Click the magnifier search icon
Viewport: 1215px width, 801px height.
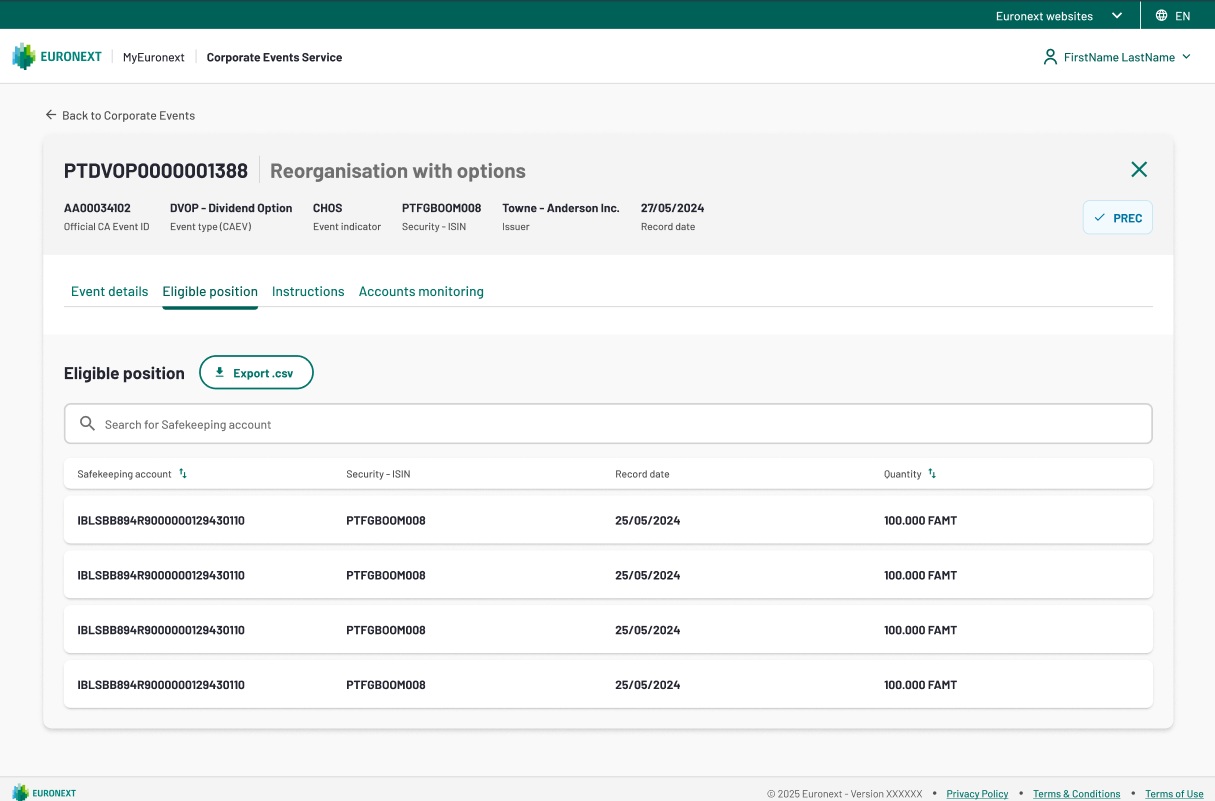[x=87, y=424]
